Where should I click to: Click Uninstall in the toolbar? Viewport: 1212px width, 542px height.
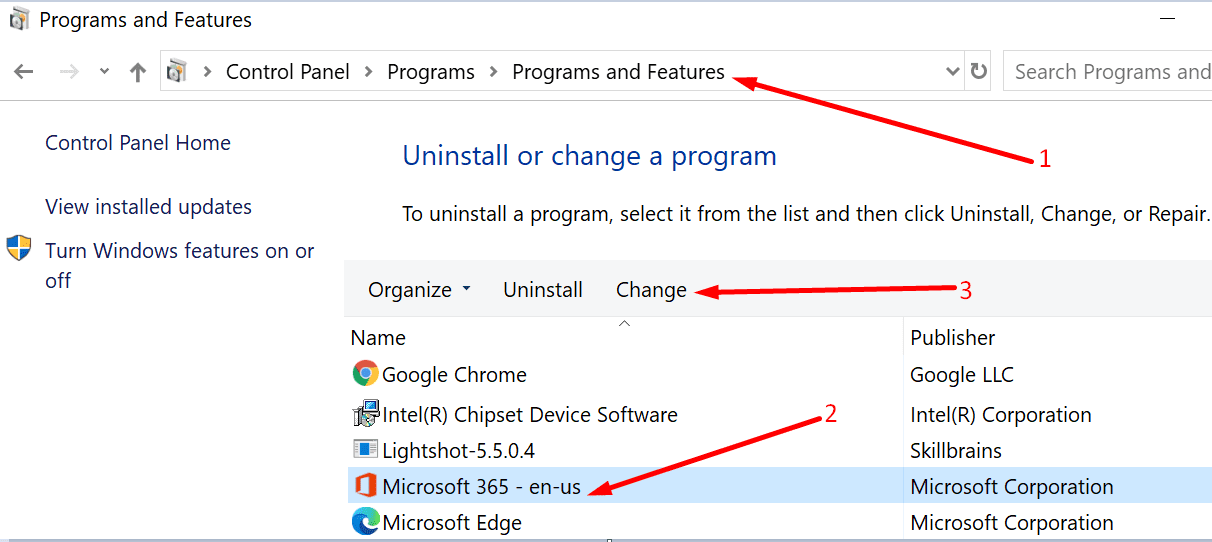click(x=543, y=290)
